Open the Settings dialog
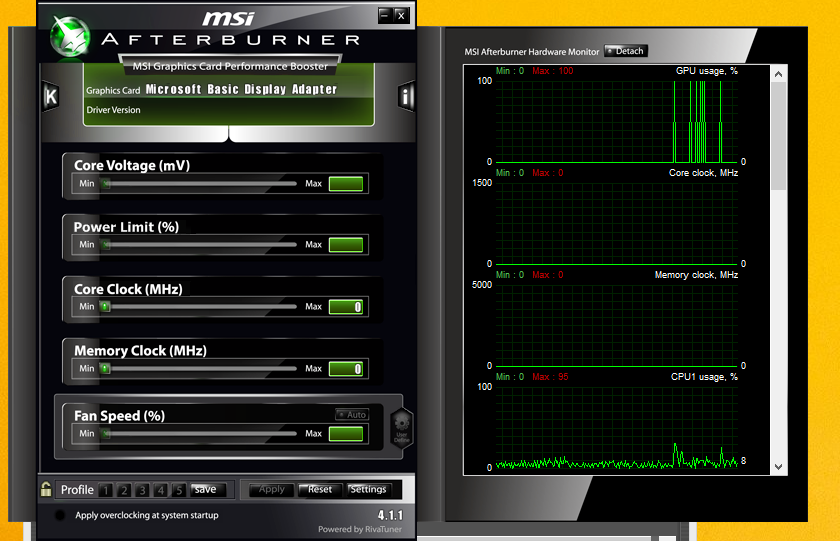This screenshot has height=541, width=840. point(369,490)
